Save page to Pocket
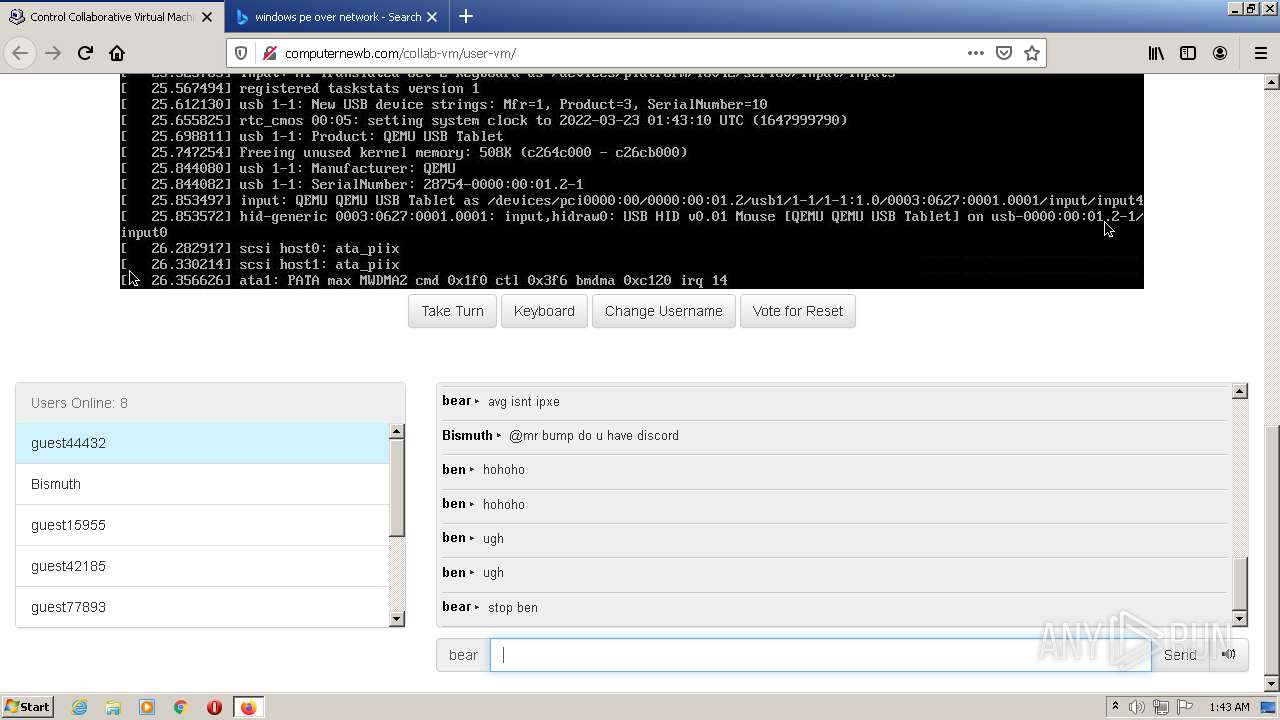Screen dimensions: 1280x720 pos(1004,53)
